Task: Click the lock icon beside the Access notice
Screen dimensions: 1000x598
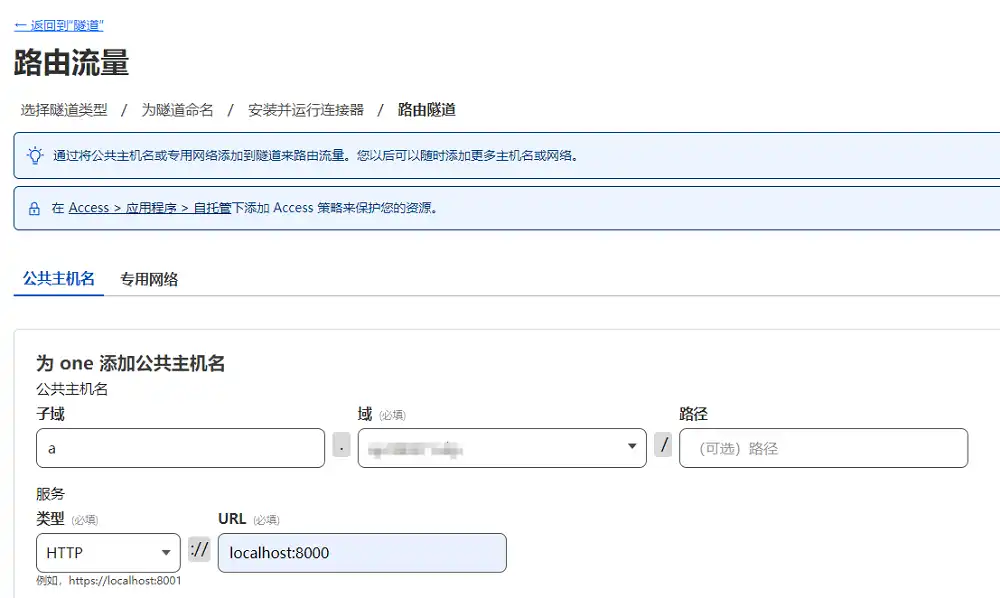Action: point(35,208)
